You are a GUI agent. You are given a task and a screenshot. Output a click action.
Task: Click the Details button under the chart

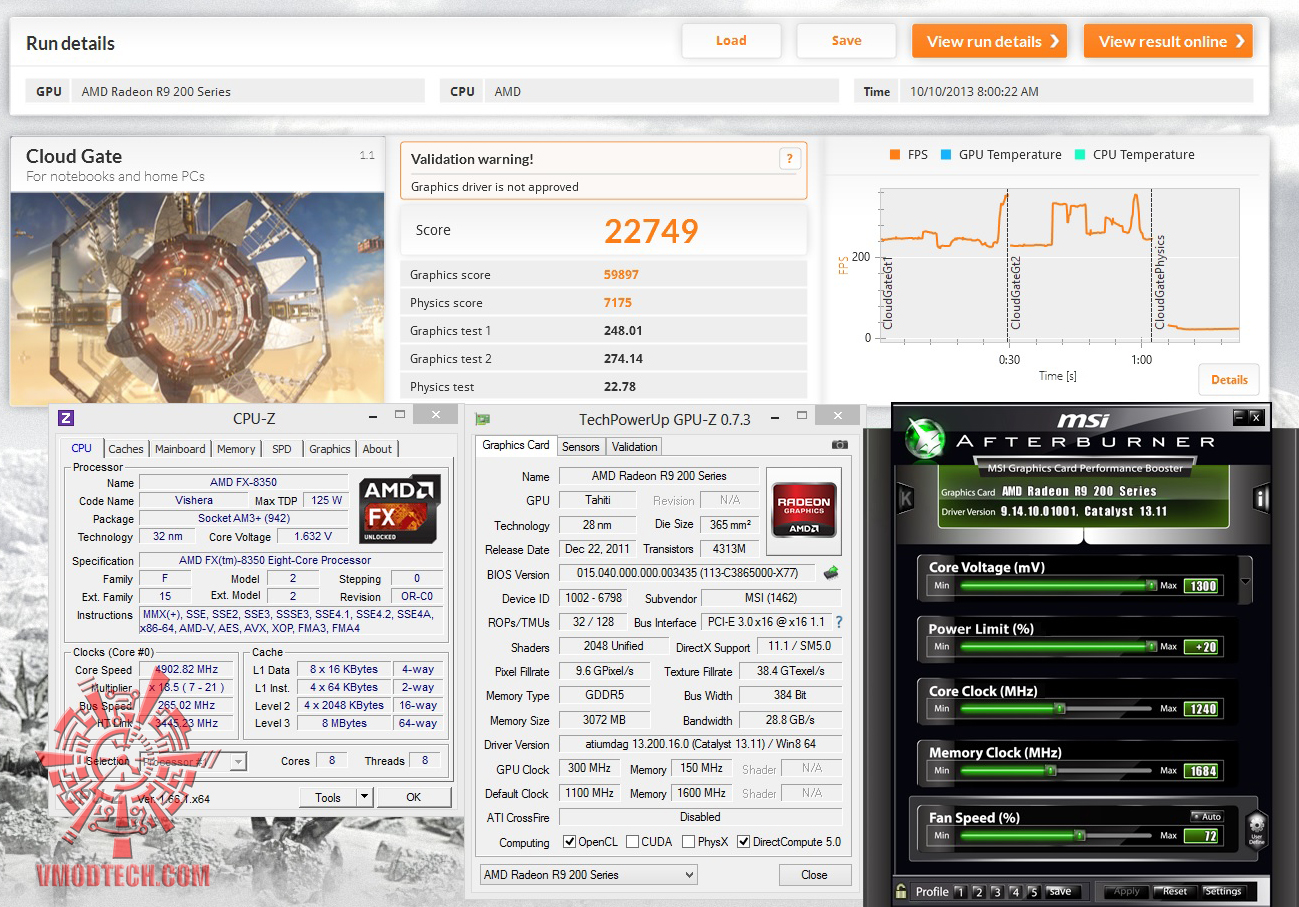(x=1229, y=380)
